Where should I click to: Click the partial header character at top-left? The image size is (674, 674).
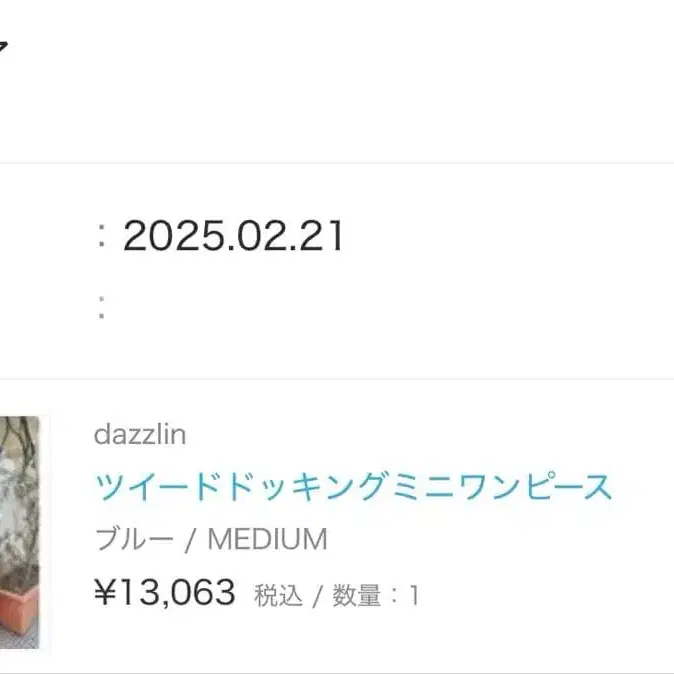4,46
